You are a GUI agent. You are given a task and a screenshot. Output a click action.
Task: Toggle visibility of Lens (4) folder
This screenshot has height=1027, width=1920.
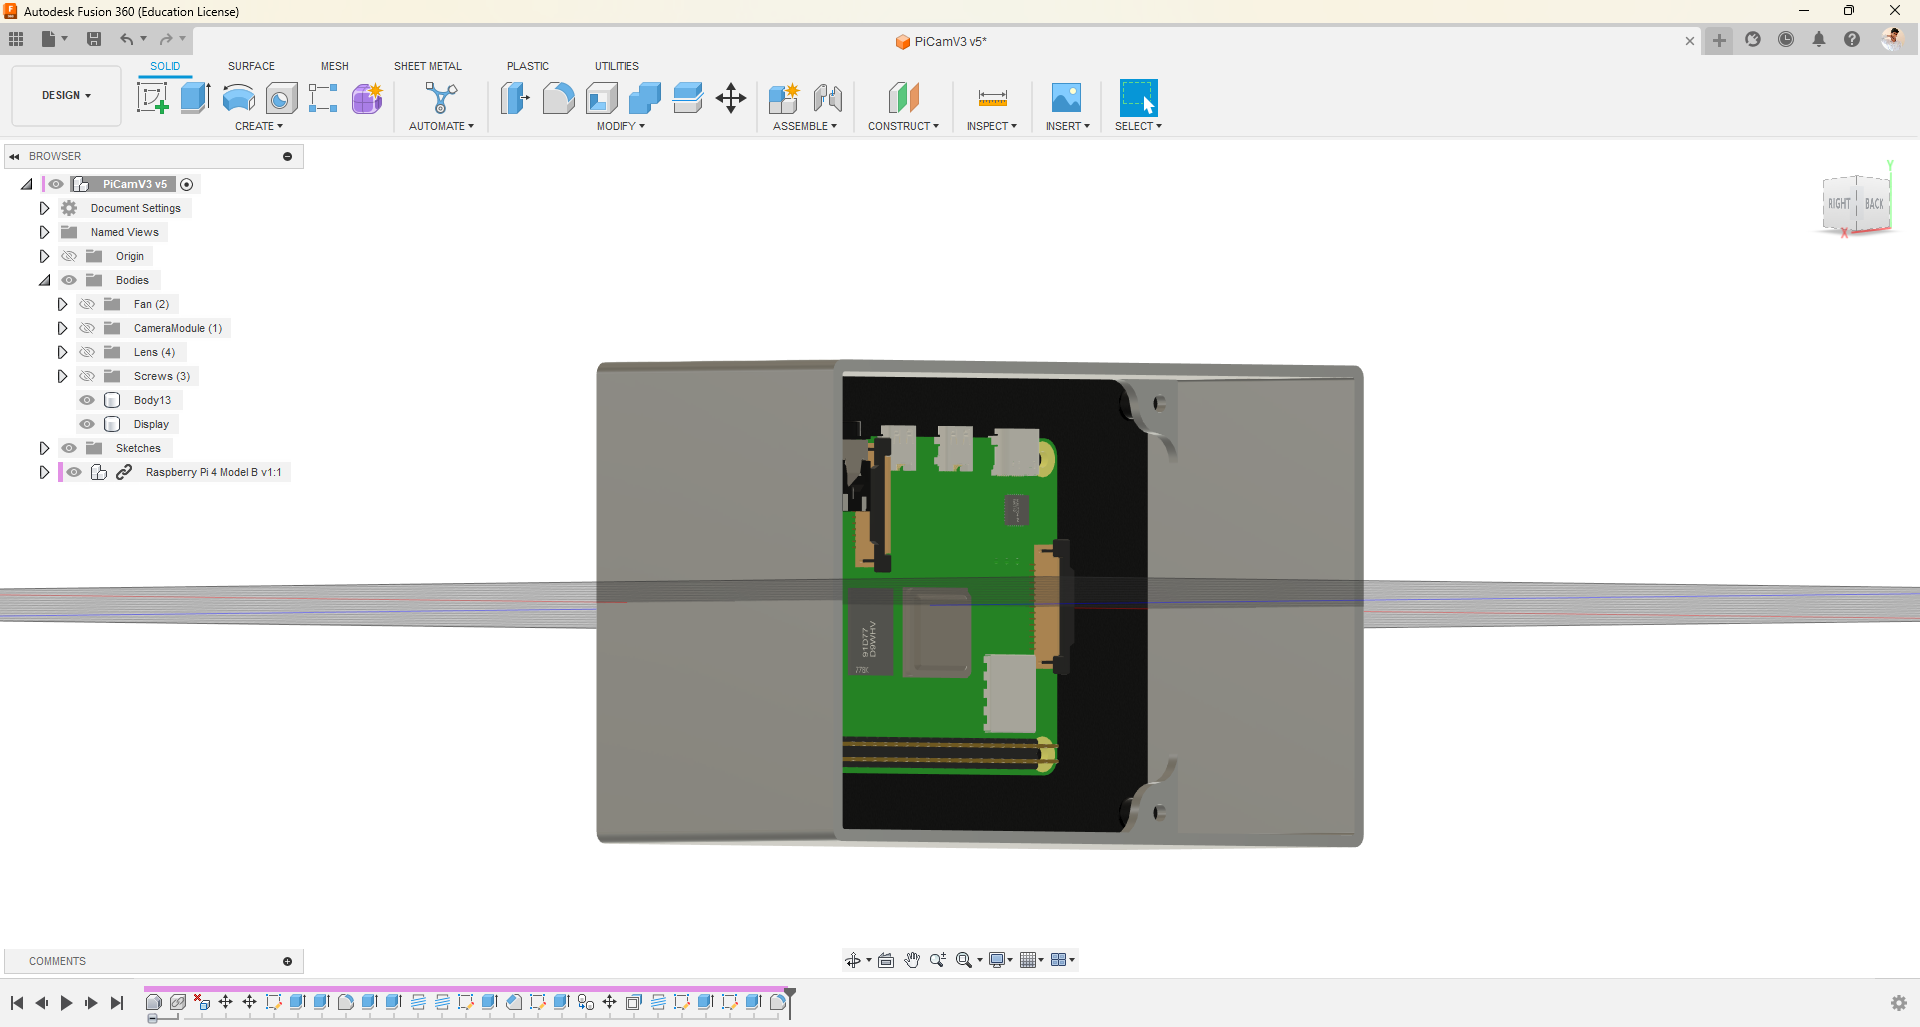coord(87,352)
